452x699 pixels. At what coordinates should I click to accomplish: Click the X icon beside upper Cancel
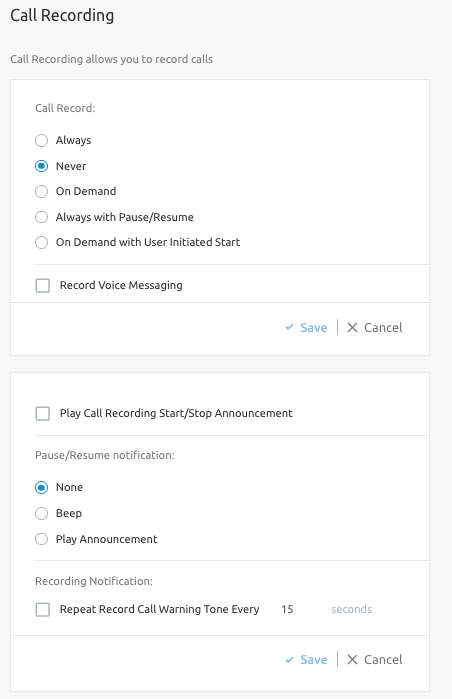tap(352, 328)
